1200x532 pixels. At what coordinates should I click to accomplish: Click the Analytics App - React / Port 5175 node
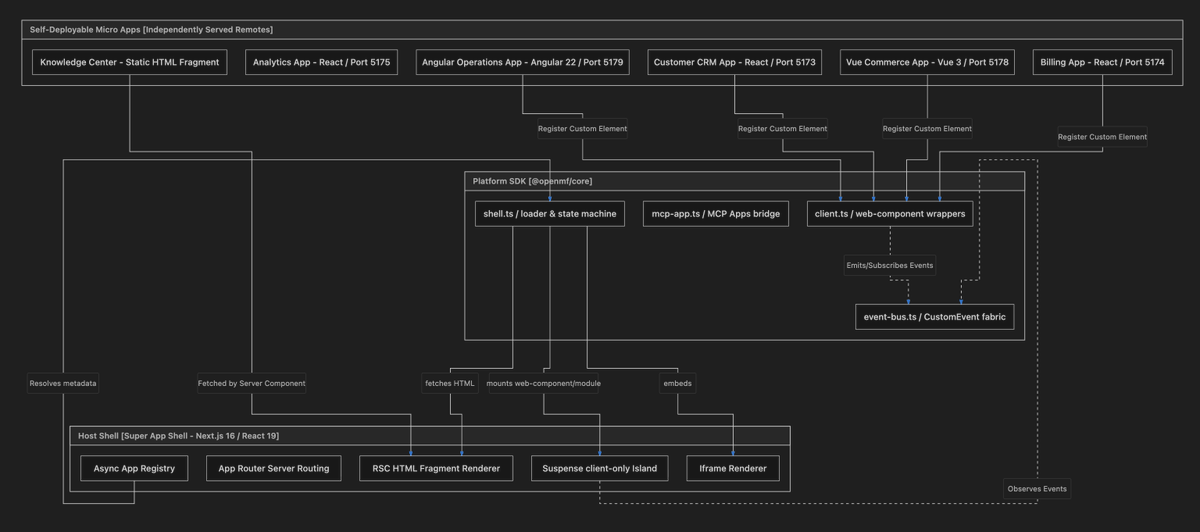321,62
